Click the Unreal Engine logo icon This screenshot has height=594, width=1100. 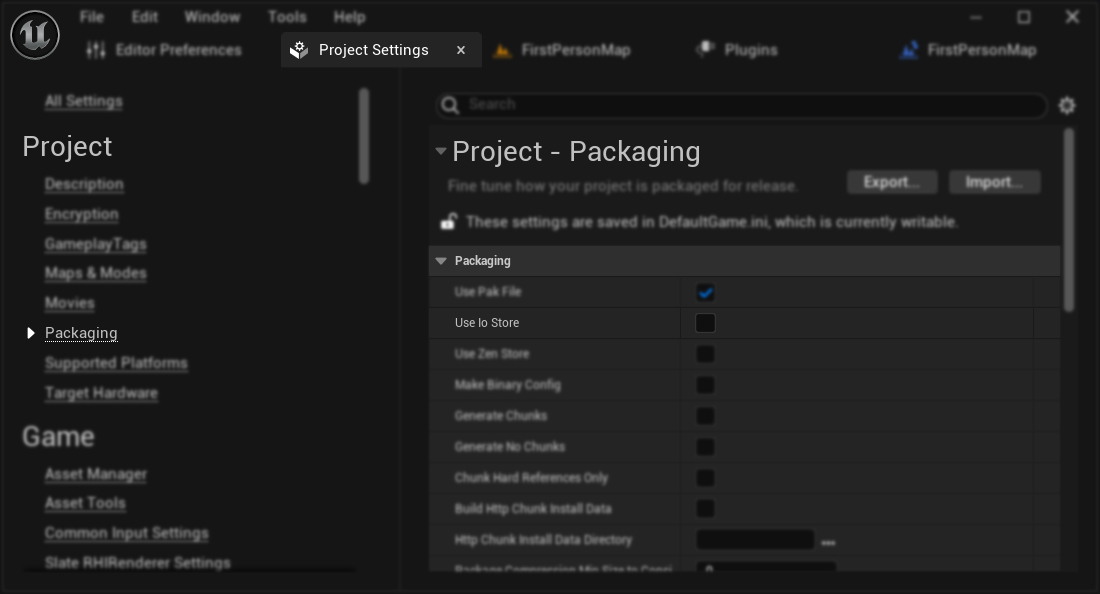coord(35,35)
